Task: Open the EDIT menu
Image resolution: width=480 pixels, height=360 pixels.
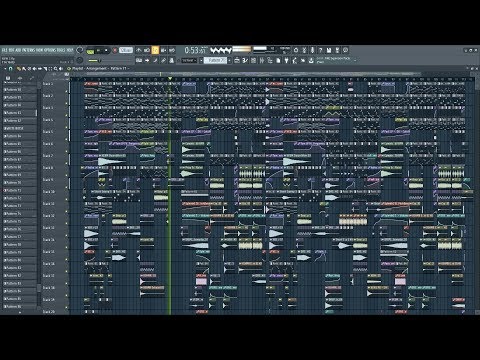Action: 11,50
